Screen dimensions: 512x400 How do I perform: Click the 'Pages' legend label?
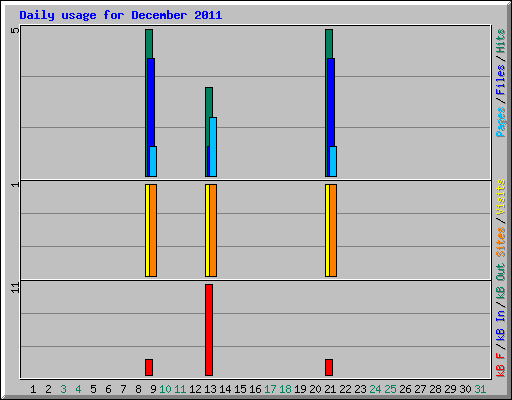501,122
